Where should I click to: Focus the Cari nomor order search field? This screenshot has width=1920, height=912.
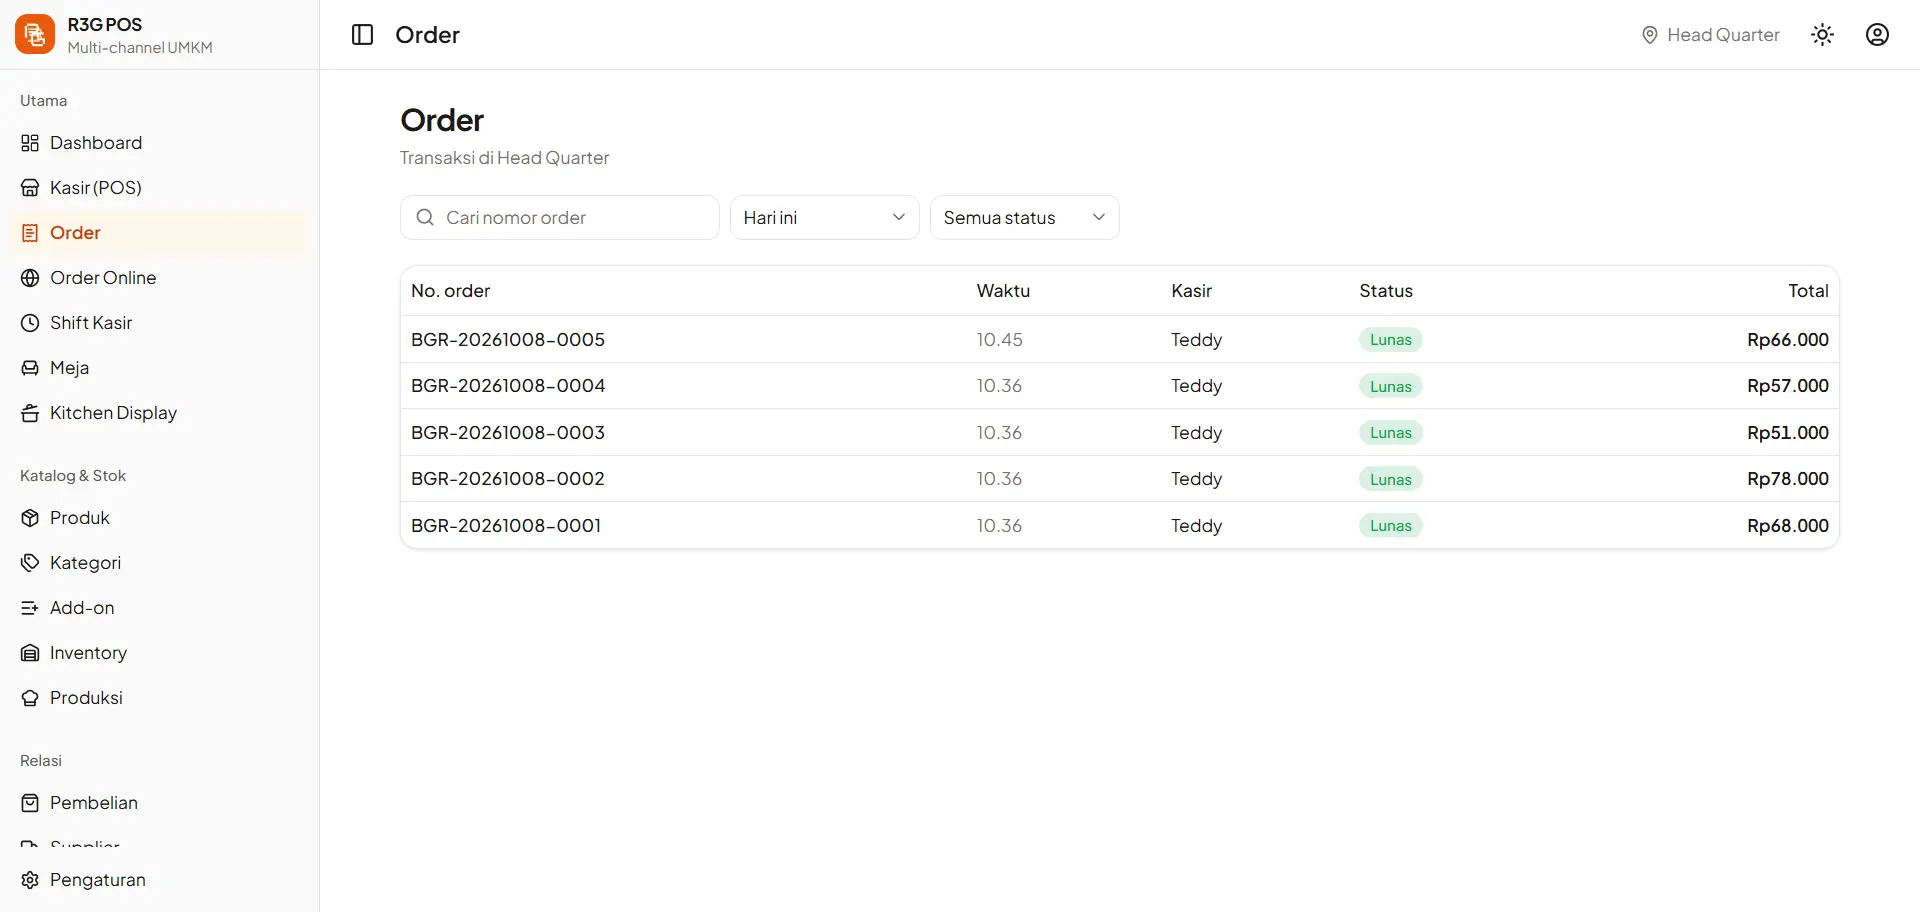560,218
